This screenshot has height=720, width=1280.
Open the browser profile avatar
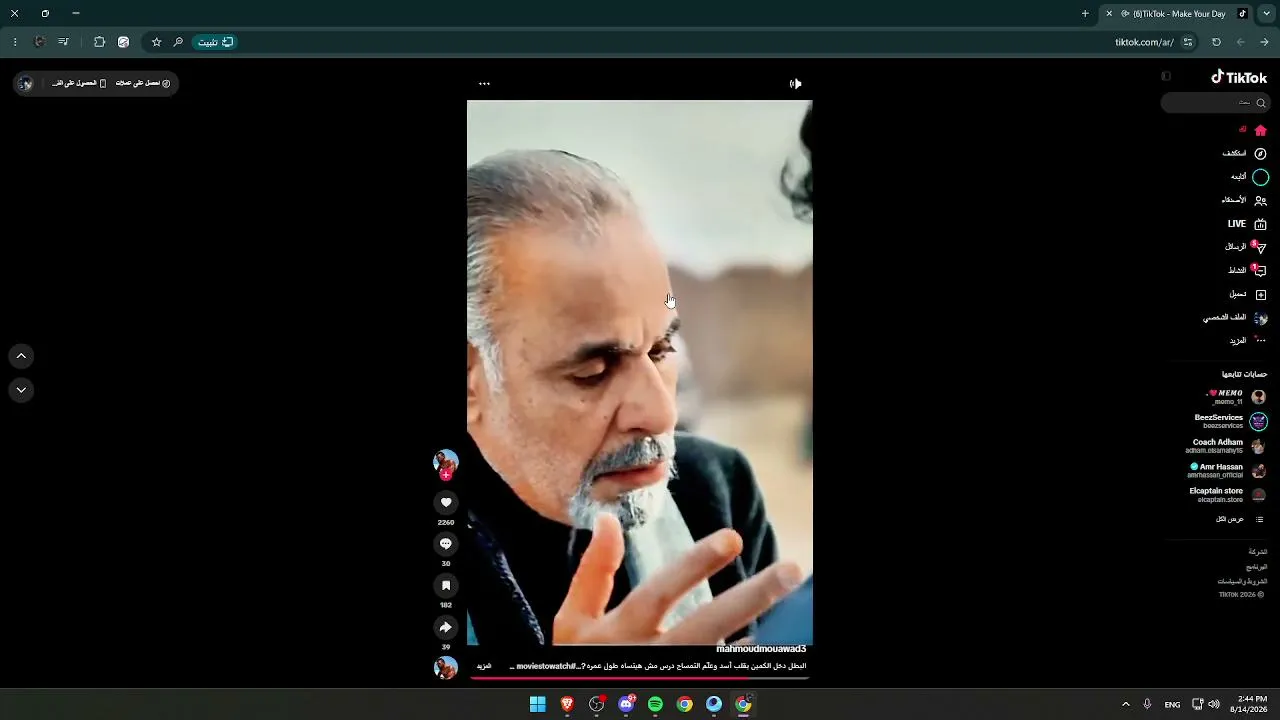39,42
